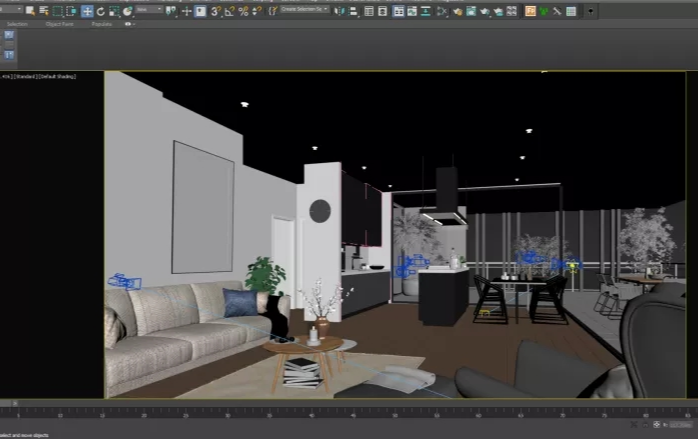The image size is (698, 439).
Task: Expand the ribbon eye options dropdown
Action: 130,24
